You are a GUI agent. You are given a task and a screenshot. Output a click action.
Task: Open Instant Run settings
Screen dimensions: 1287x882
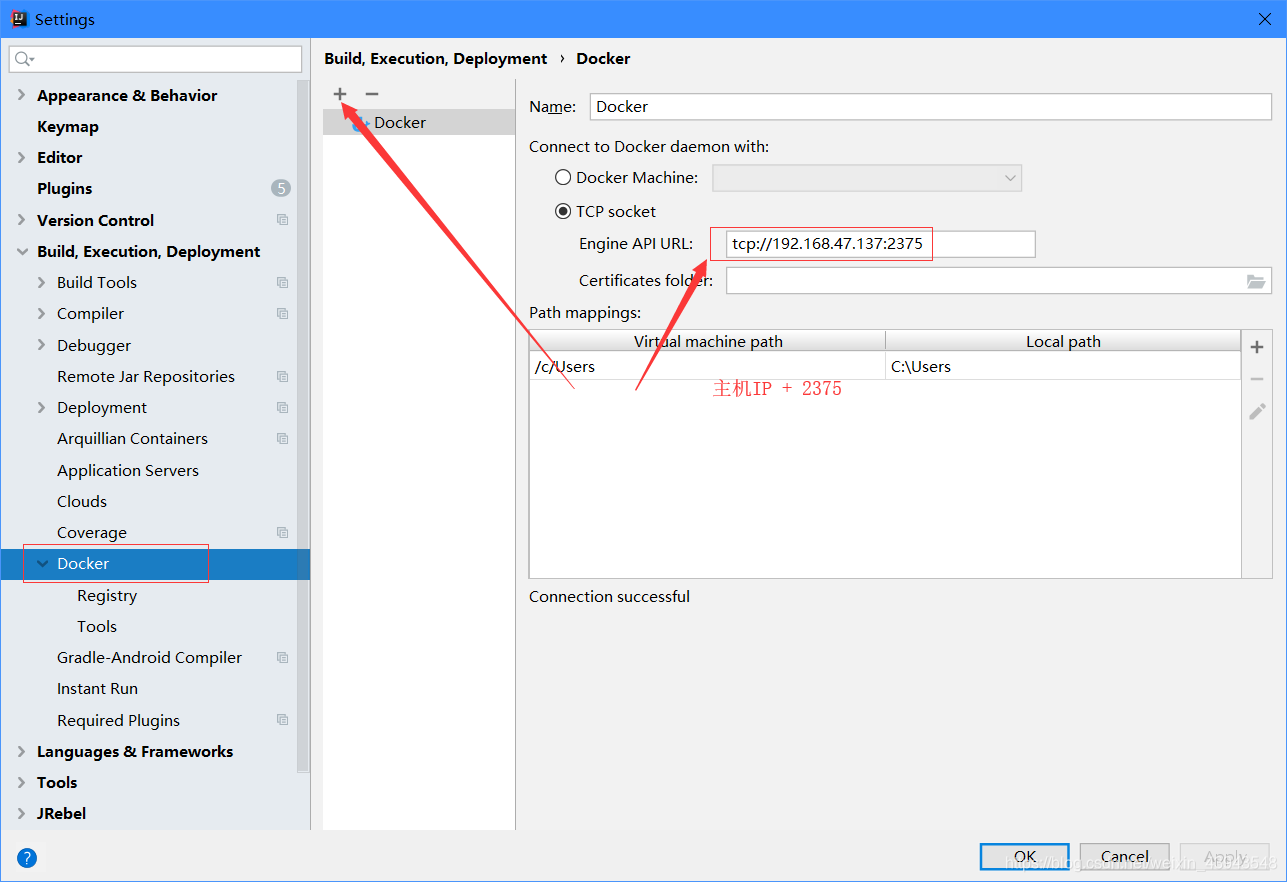[97, 688]
